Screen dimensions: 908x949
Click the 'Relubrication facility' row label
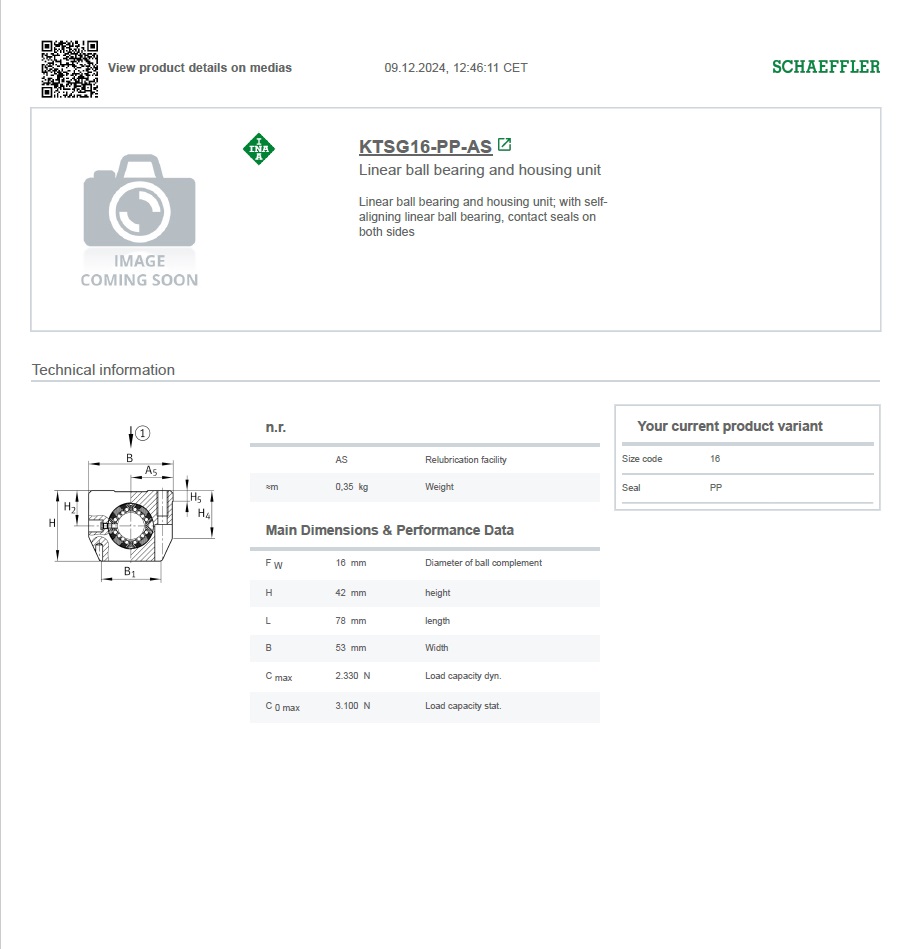pyautogui.click(x=466, y=460)
